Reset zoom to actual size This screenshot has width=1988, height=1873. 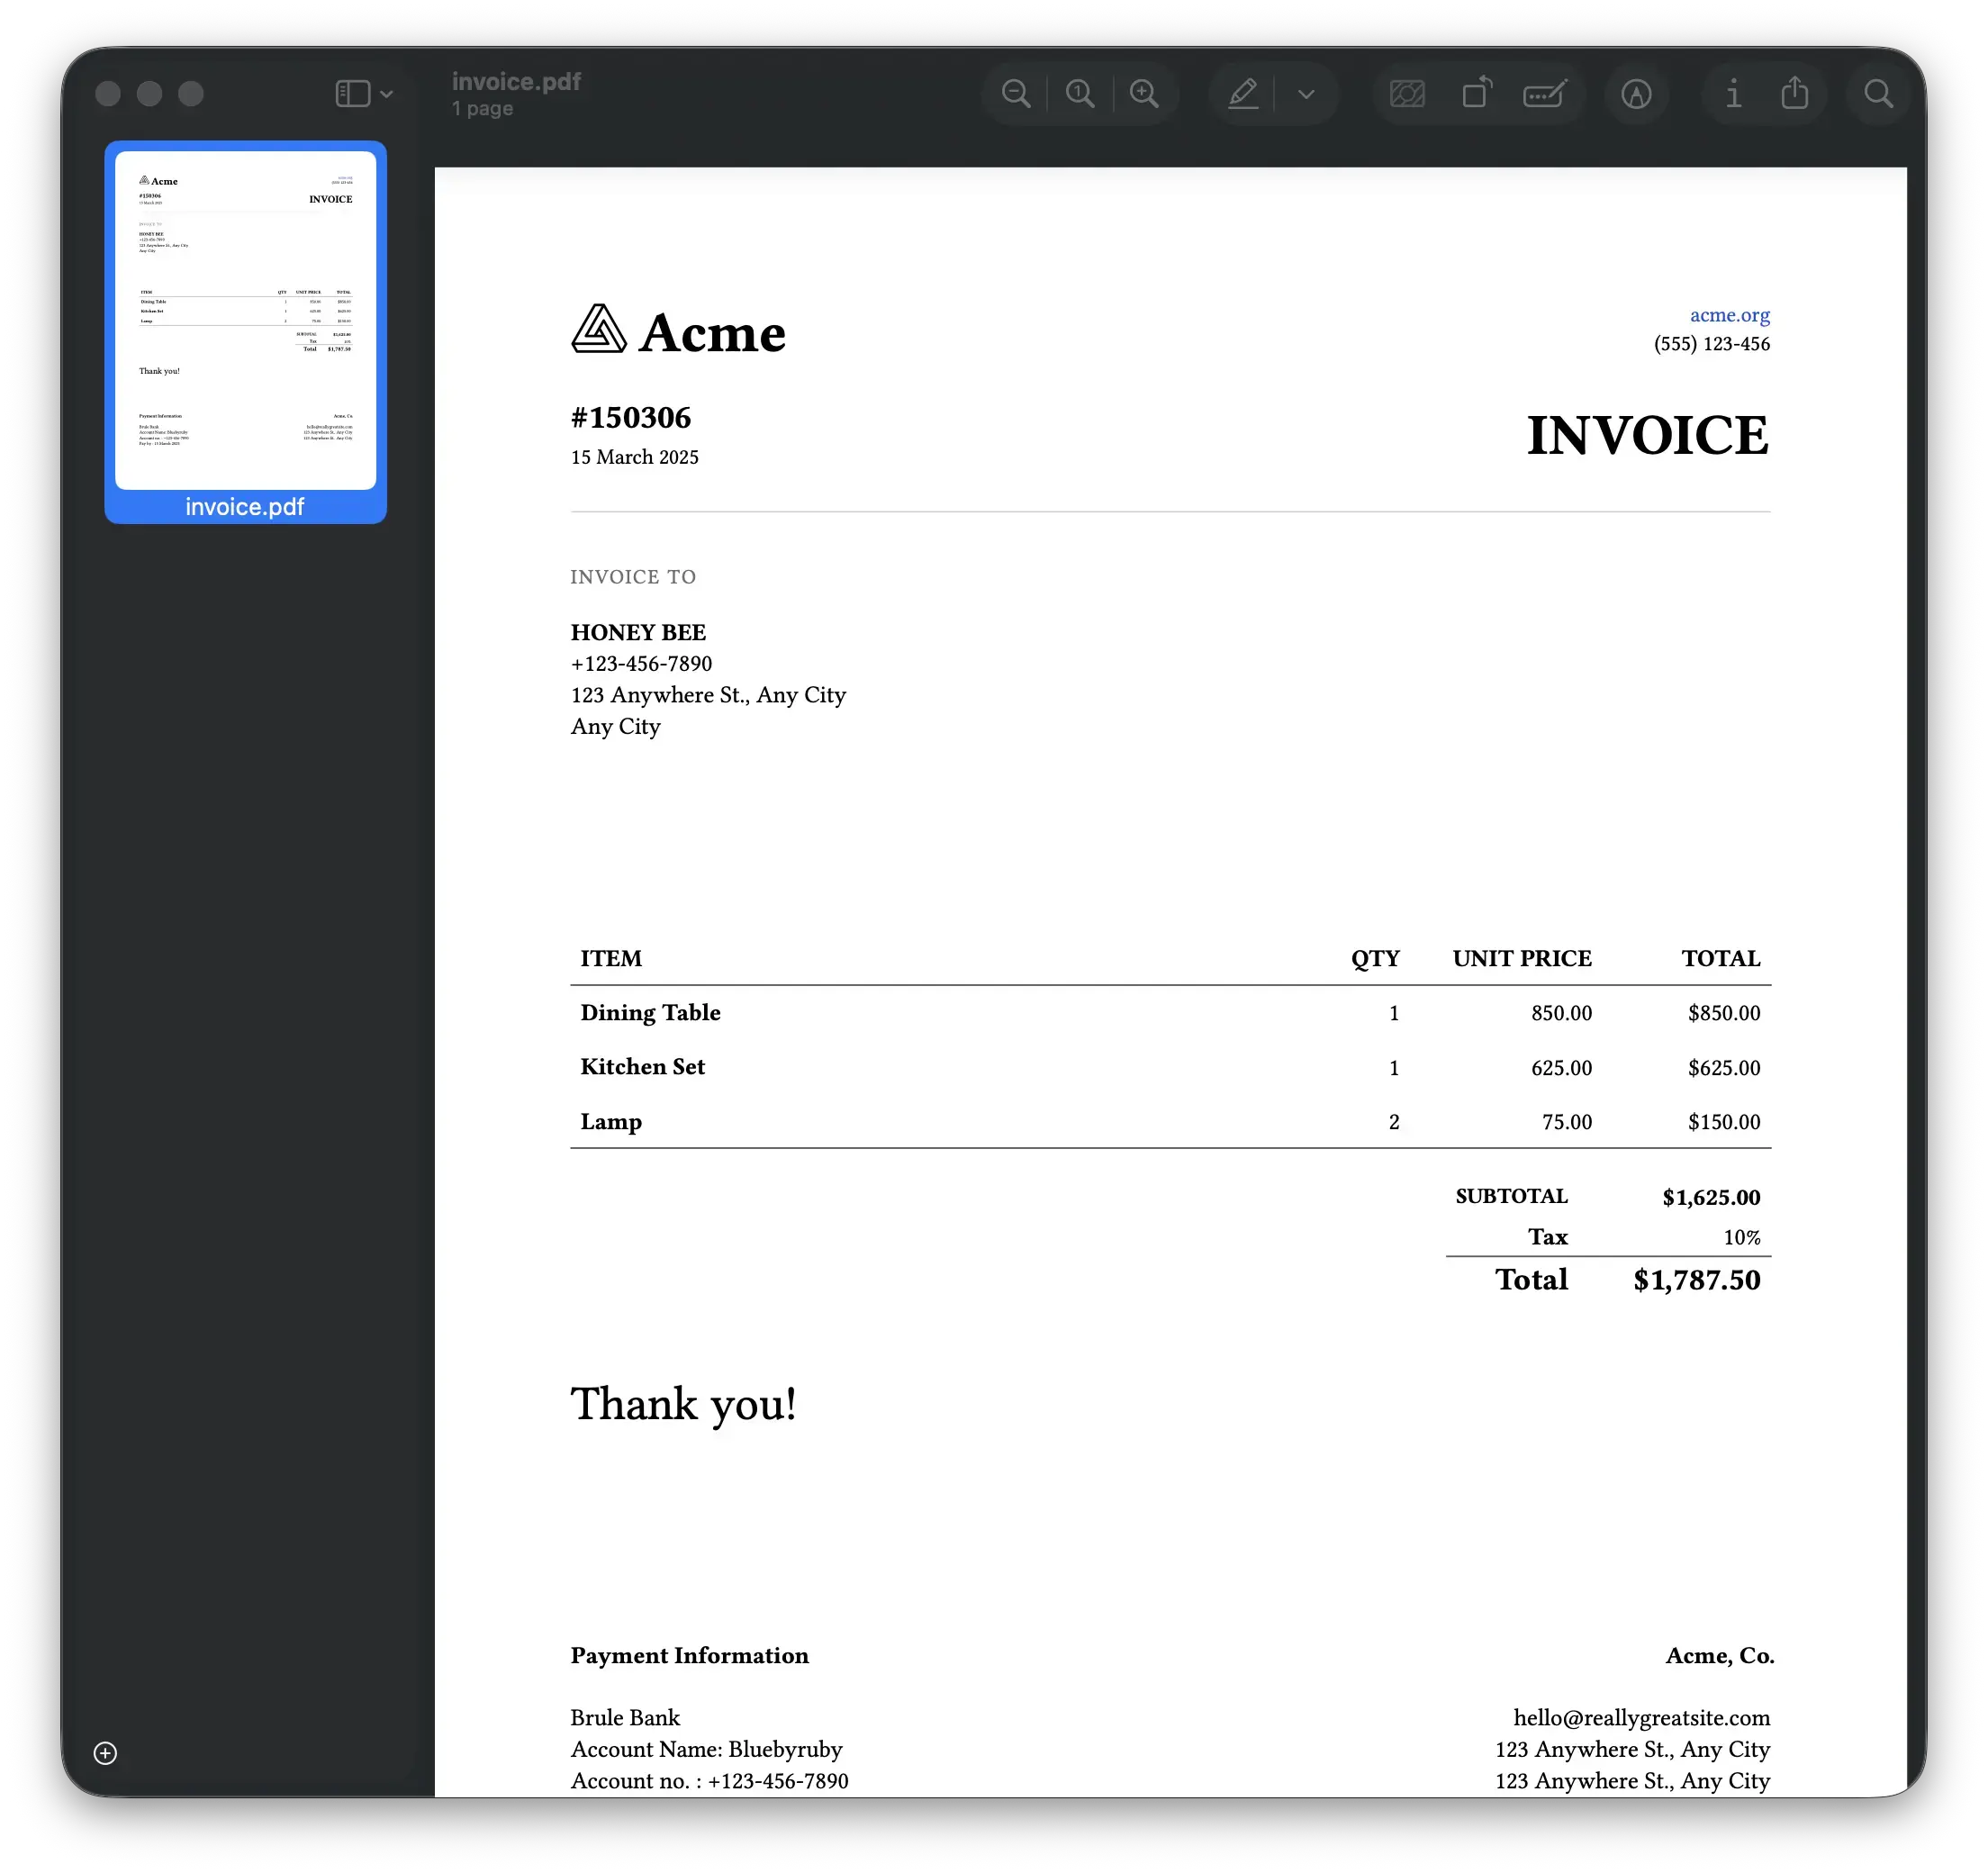tap(1080, 94)
